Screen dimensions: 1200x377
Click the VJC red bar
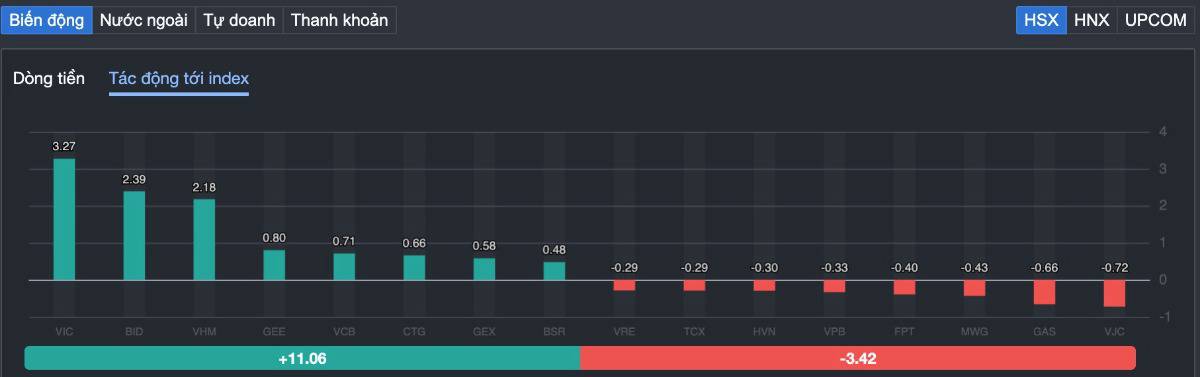(1114, 293)
